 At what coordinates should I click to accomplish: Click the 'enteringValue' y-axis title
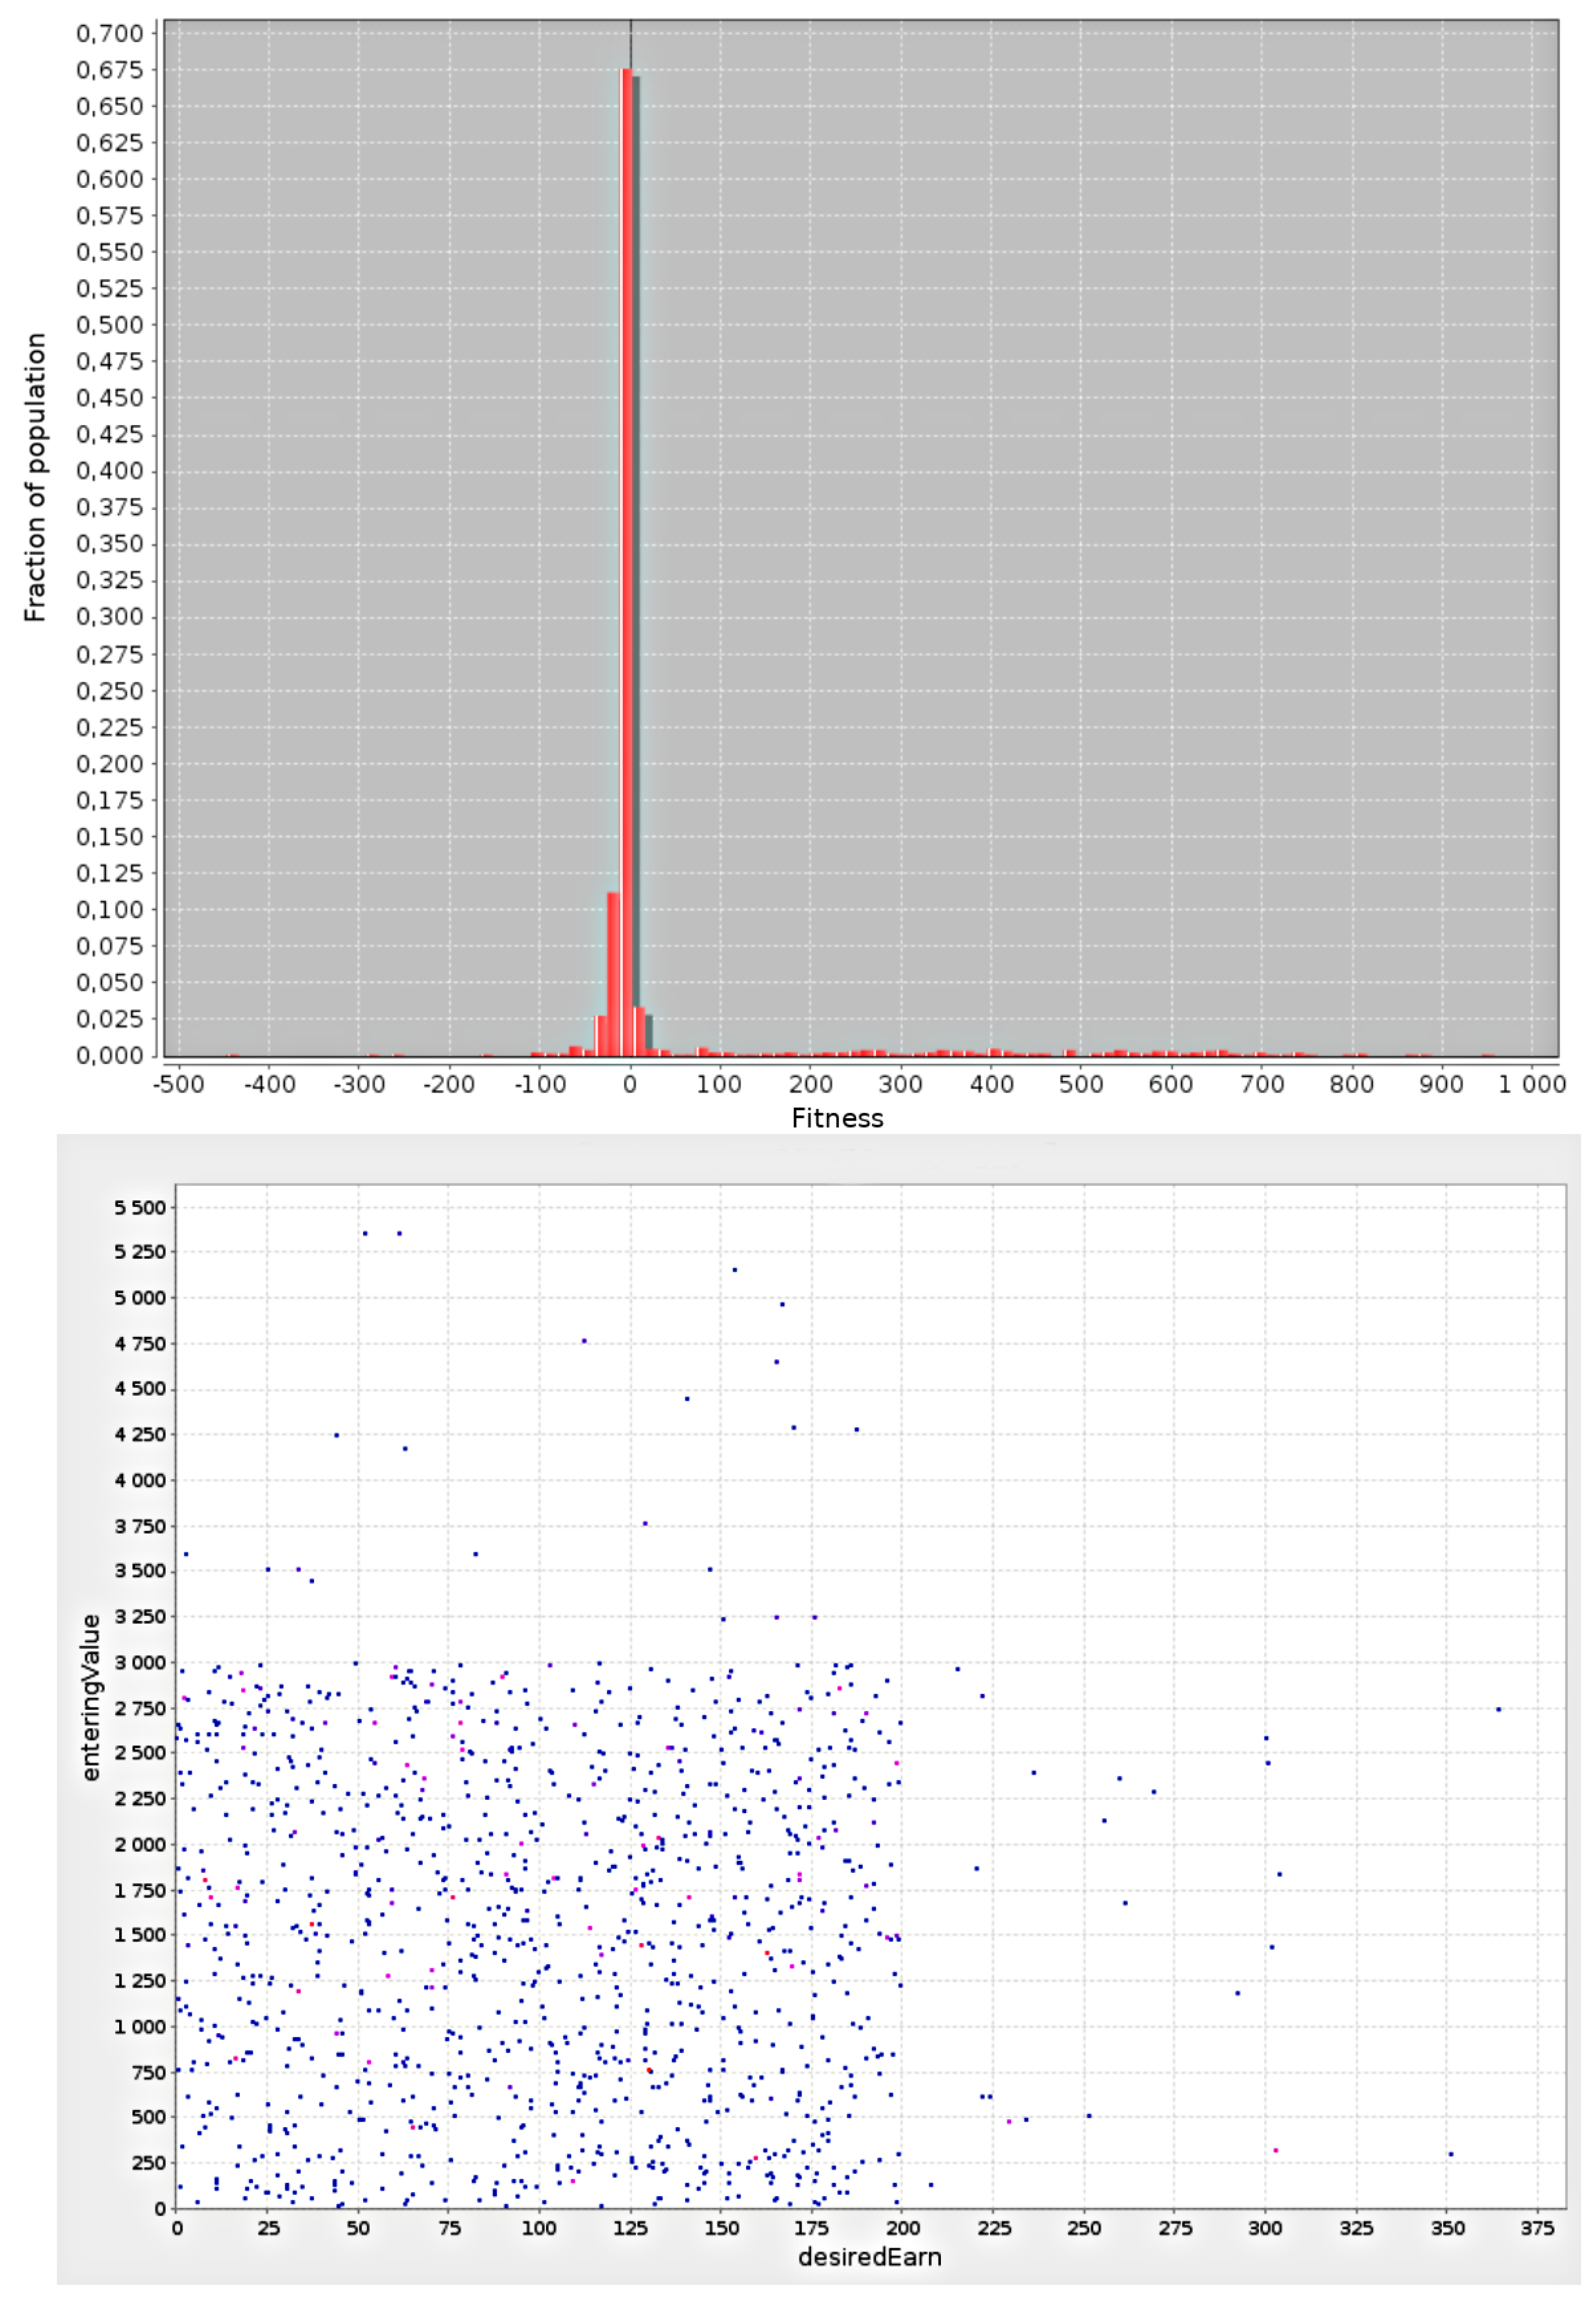pos(91,1697)
